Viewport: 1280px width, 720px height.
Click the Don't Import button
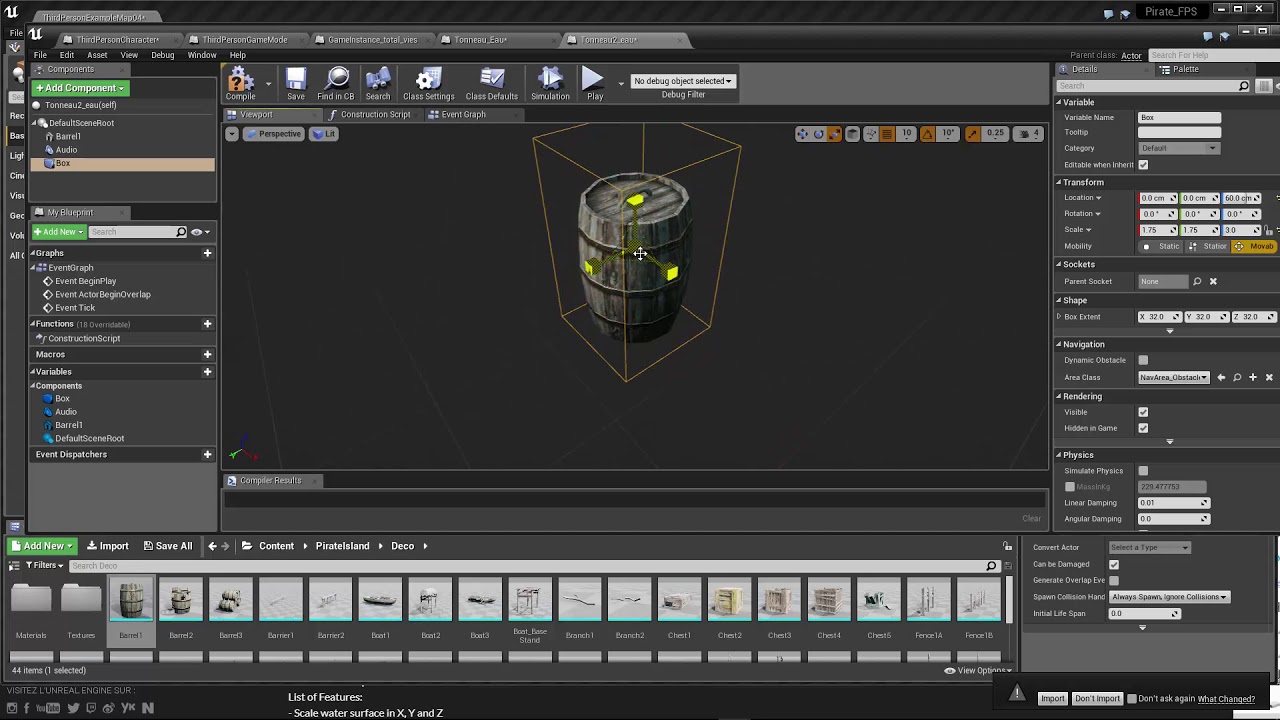point(1097,699)
